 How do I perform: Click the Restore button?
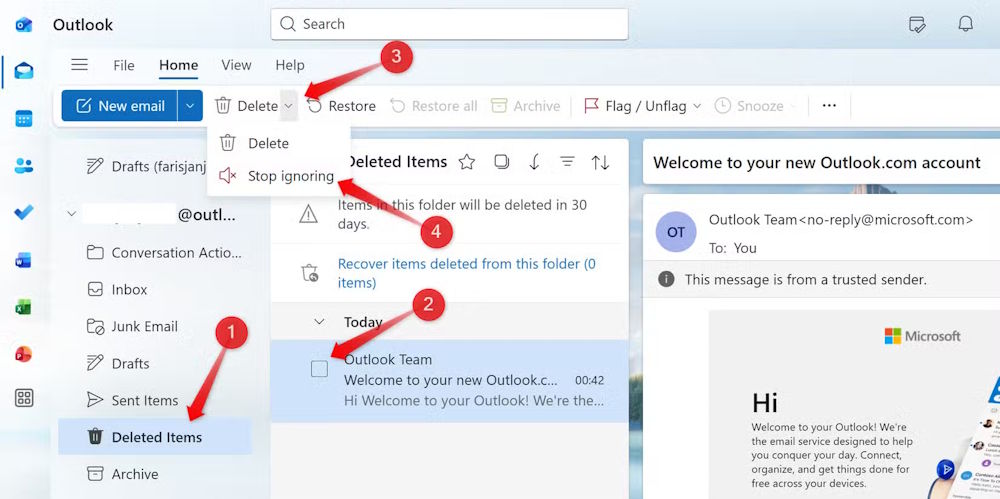(x=342, y=106)
